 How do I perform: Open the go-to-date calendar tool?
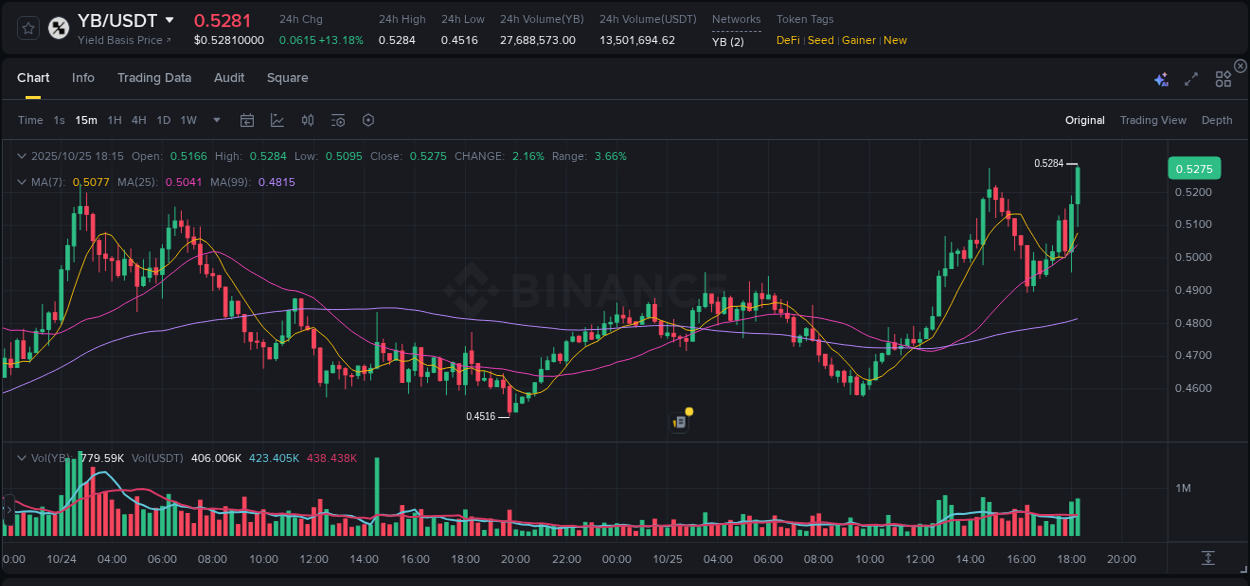coord(247,120)
